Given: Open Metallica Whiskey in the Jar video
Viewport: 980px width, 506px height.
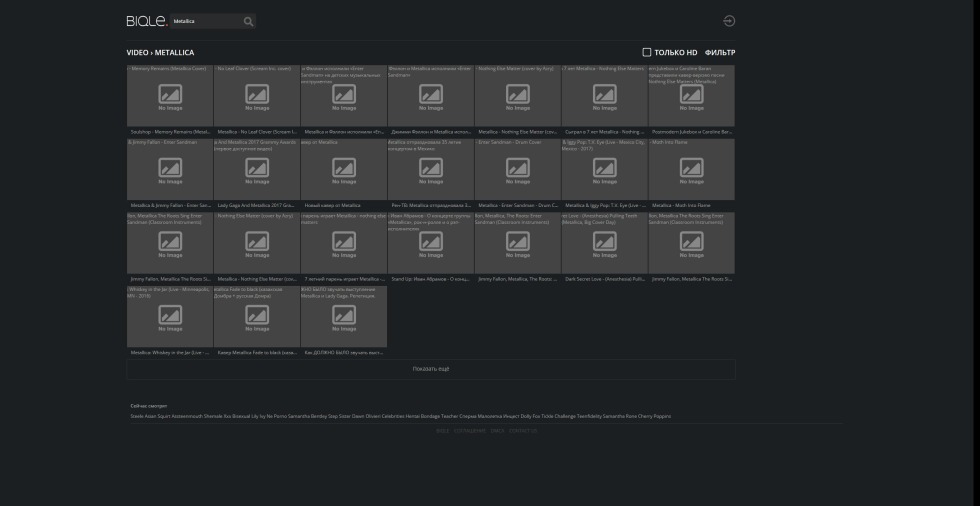Looking at the screenshot, I should click(x=170, y=318).
